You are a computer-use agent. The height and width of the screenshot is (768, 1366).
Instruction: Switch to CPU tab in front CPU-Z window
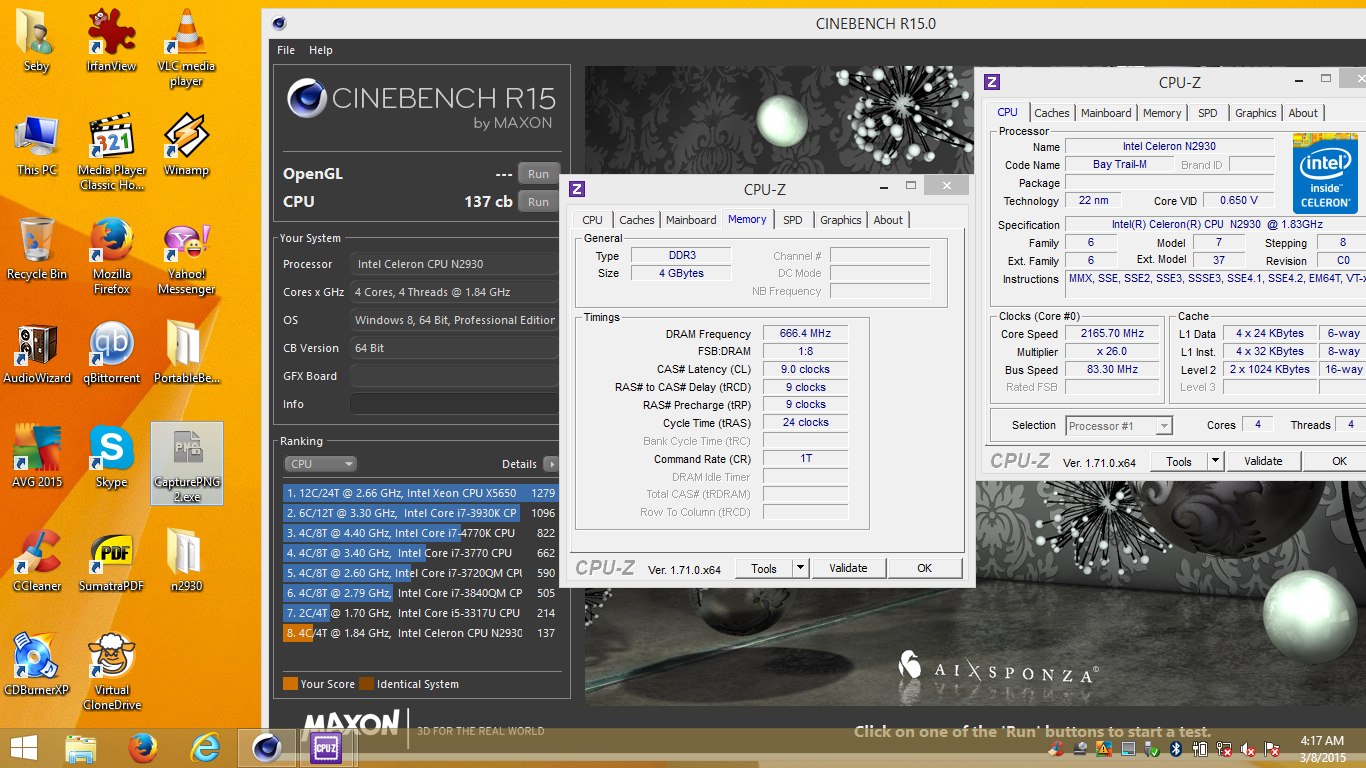(593, 220)
